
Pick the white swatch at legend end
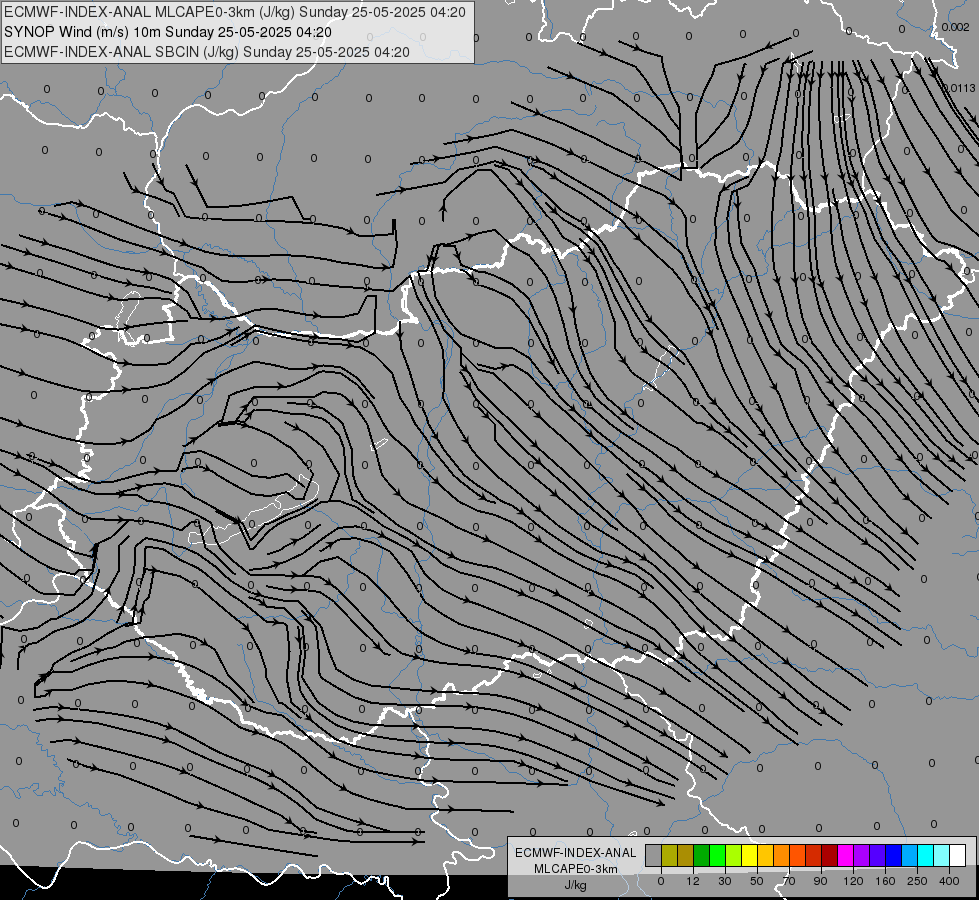point(958,855)
